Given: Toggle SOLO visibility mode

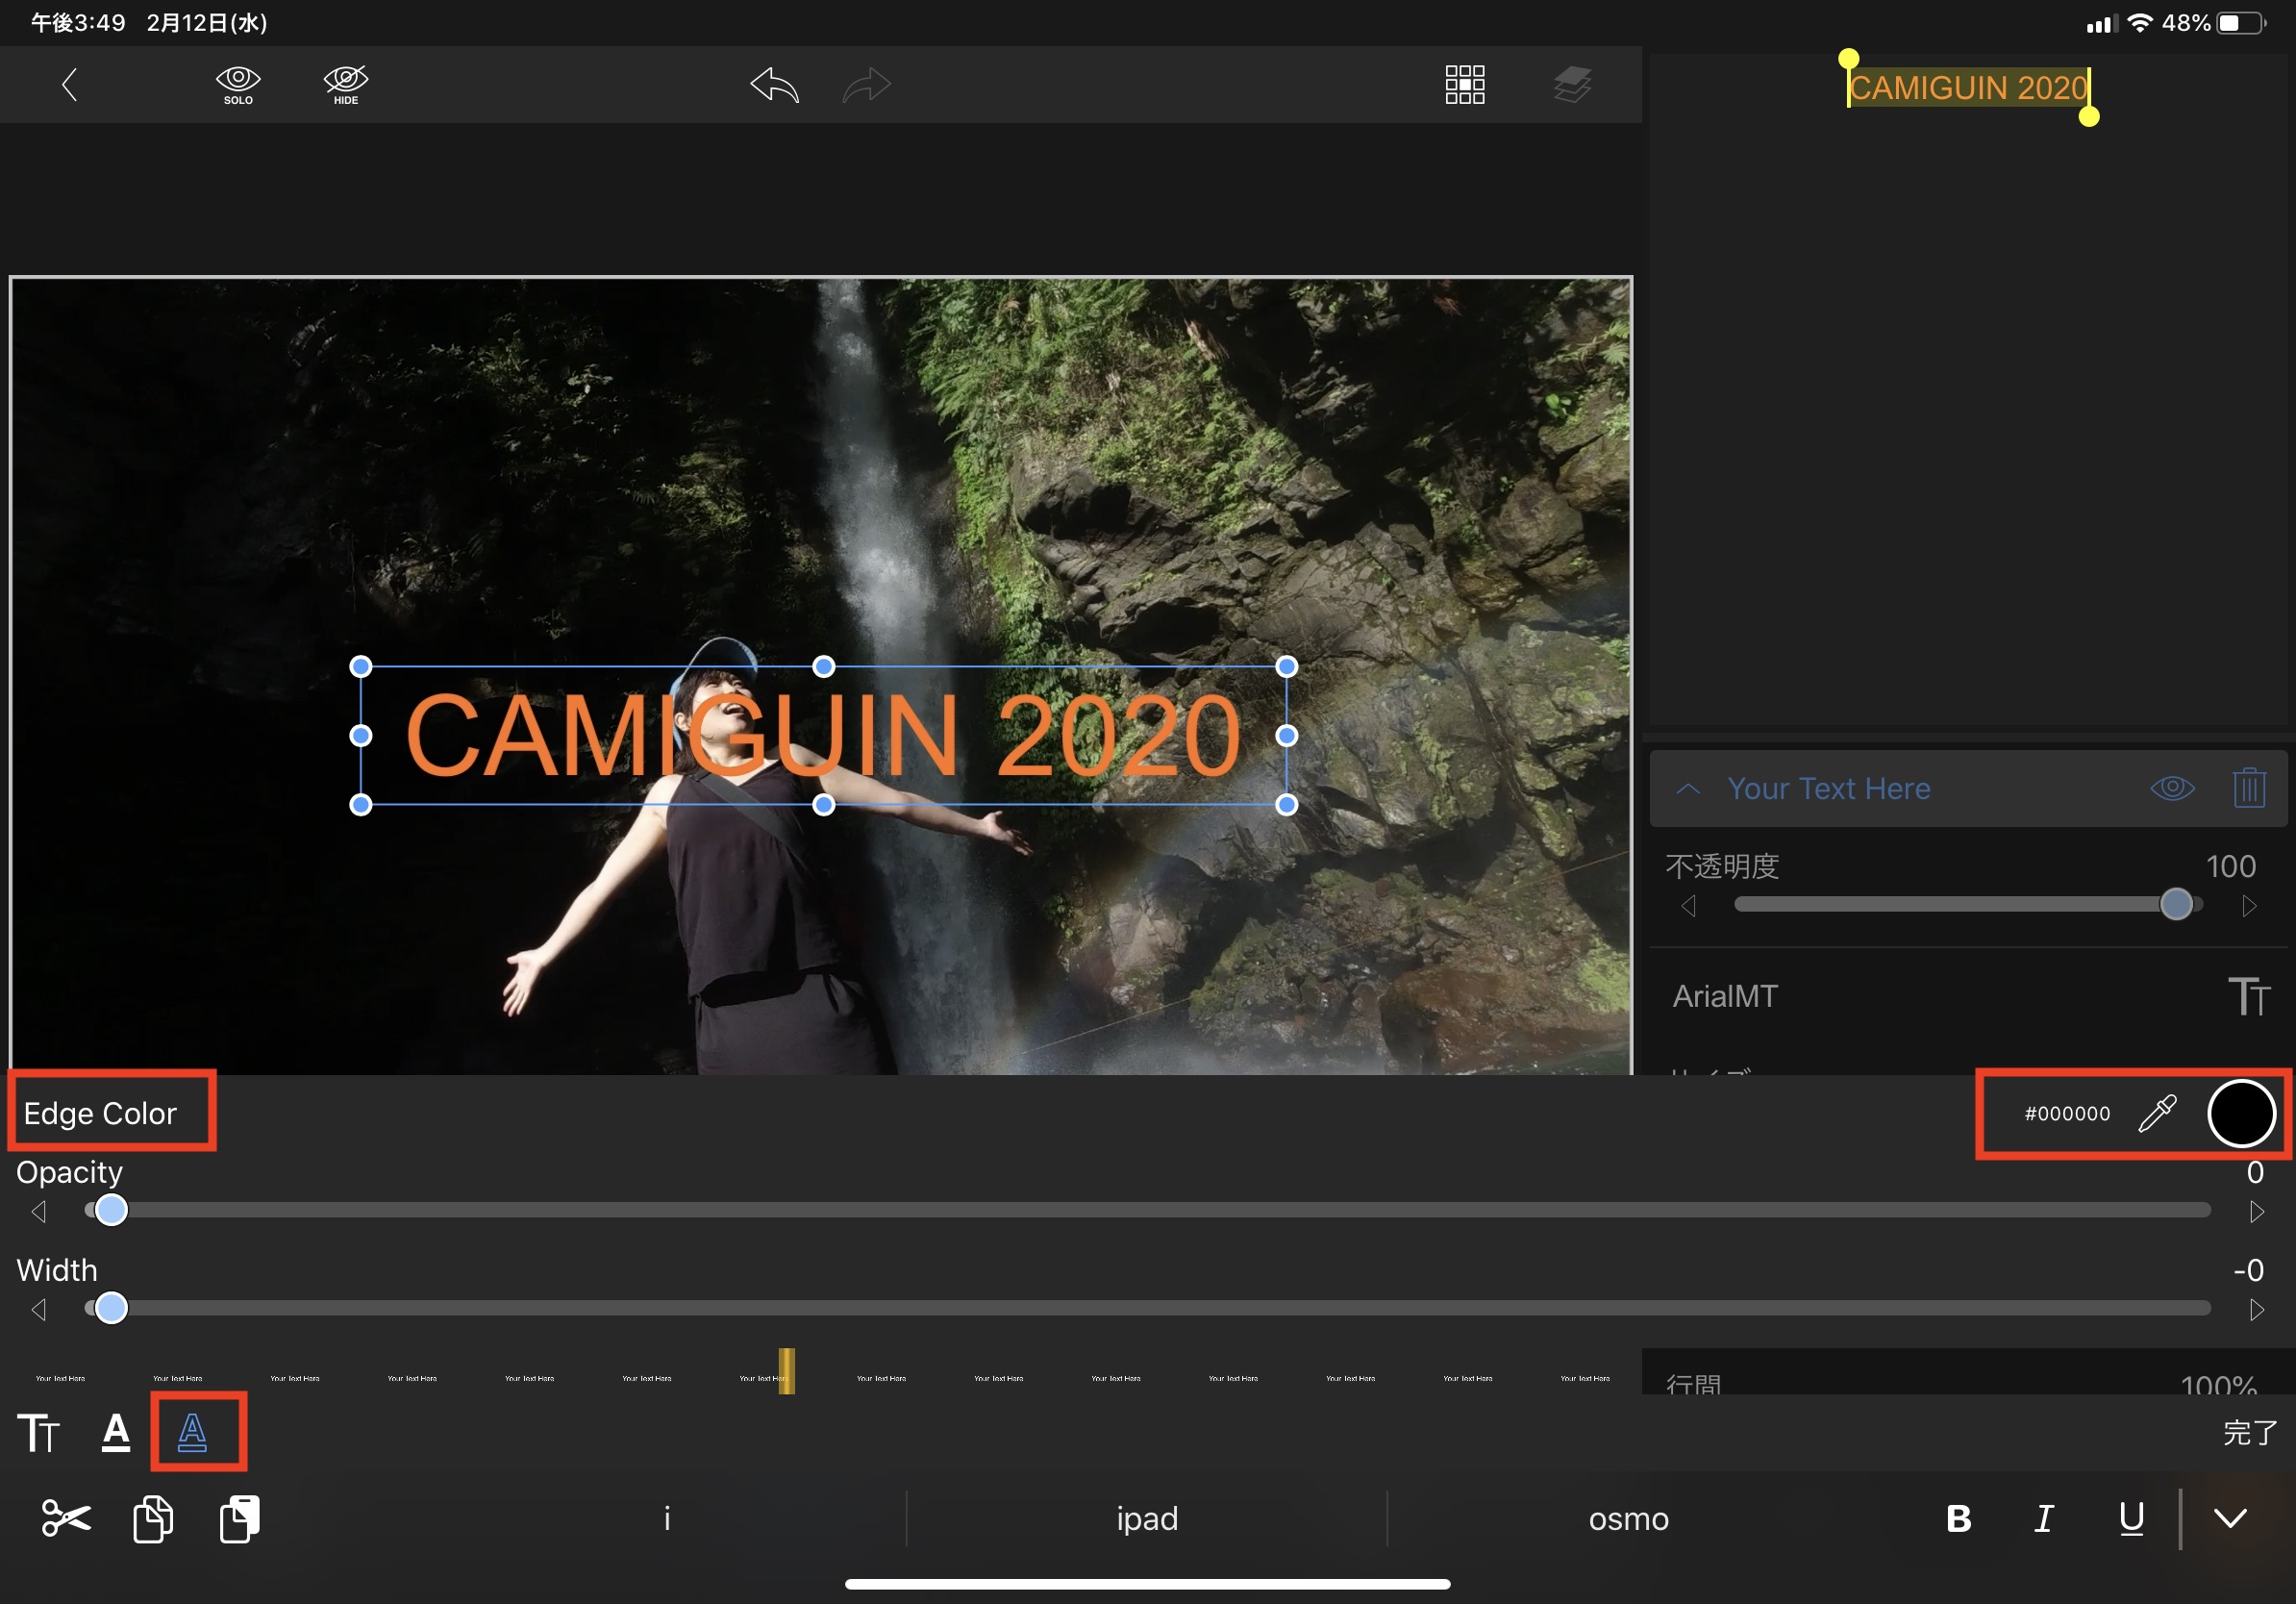Looking at the screenshot, I should click(x=238, y=85).
